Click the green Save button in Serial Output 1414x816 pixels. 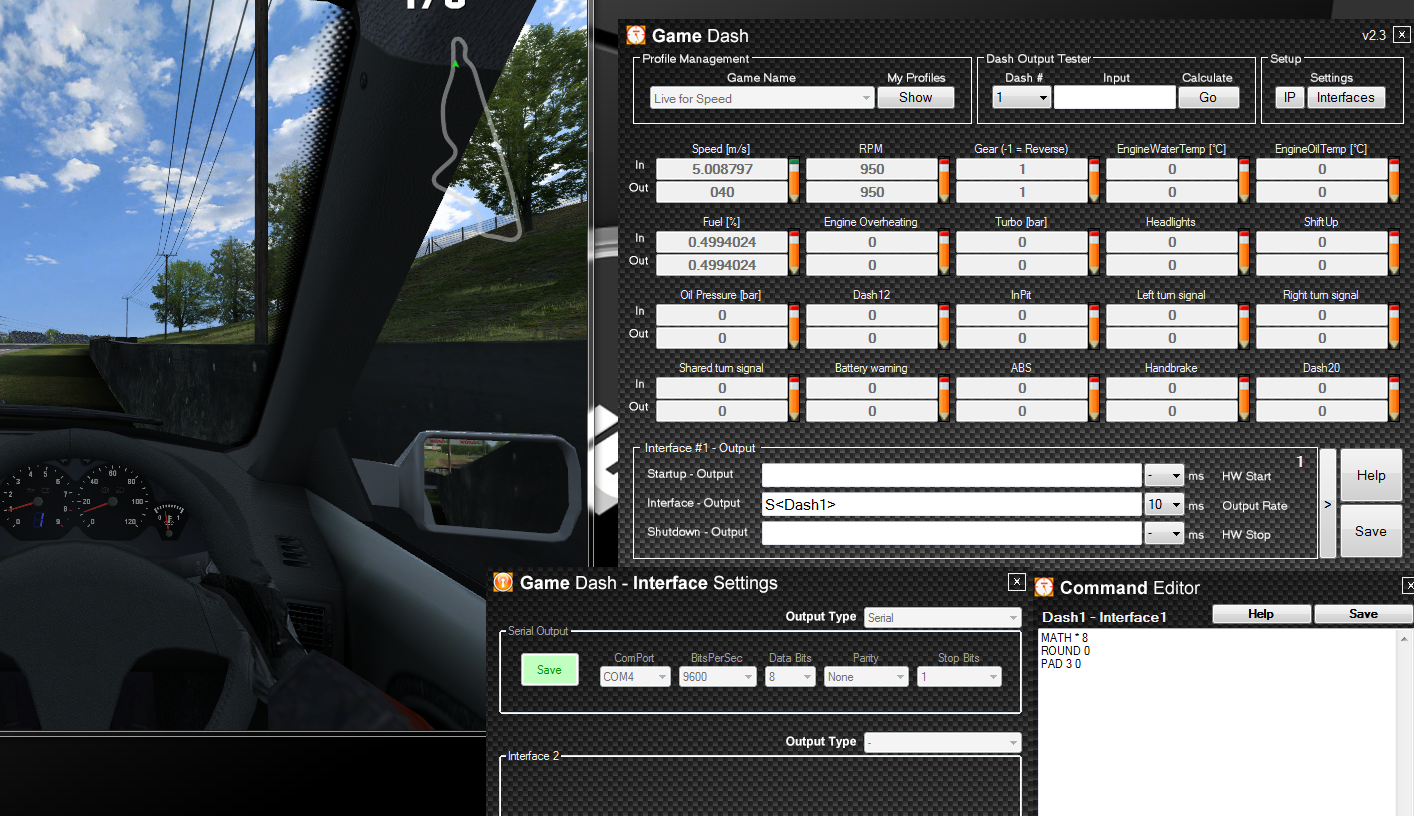pyautogui.click(x=549, y=670)
